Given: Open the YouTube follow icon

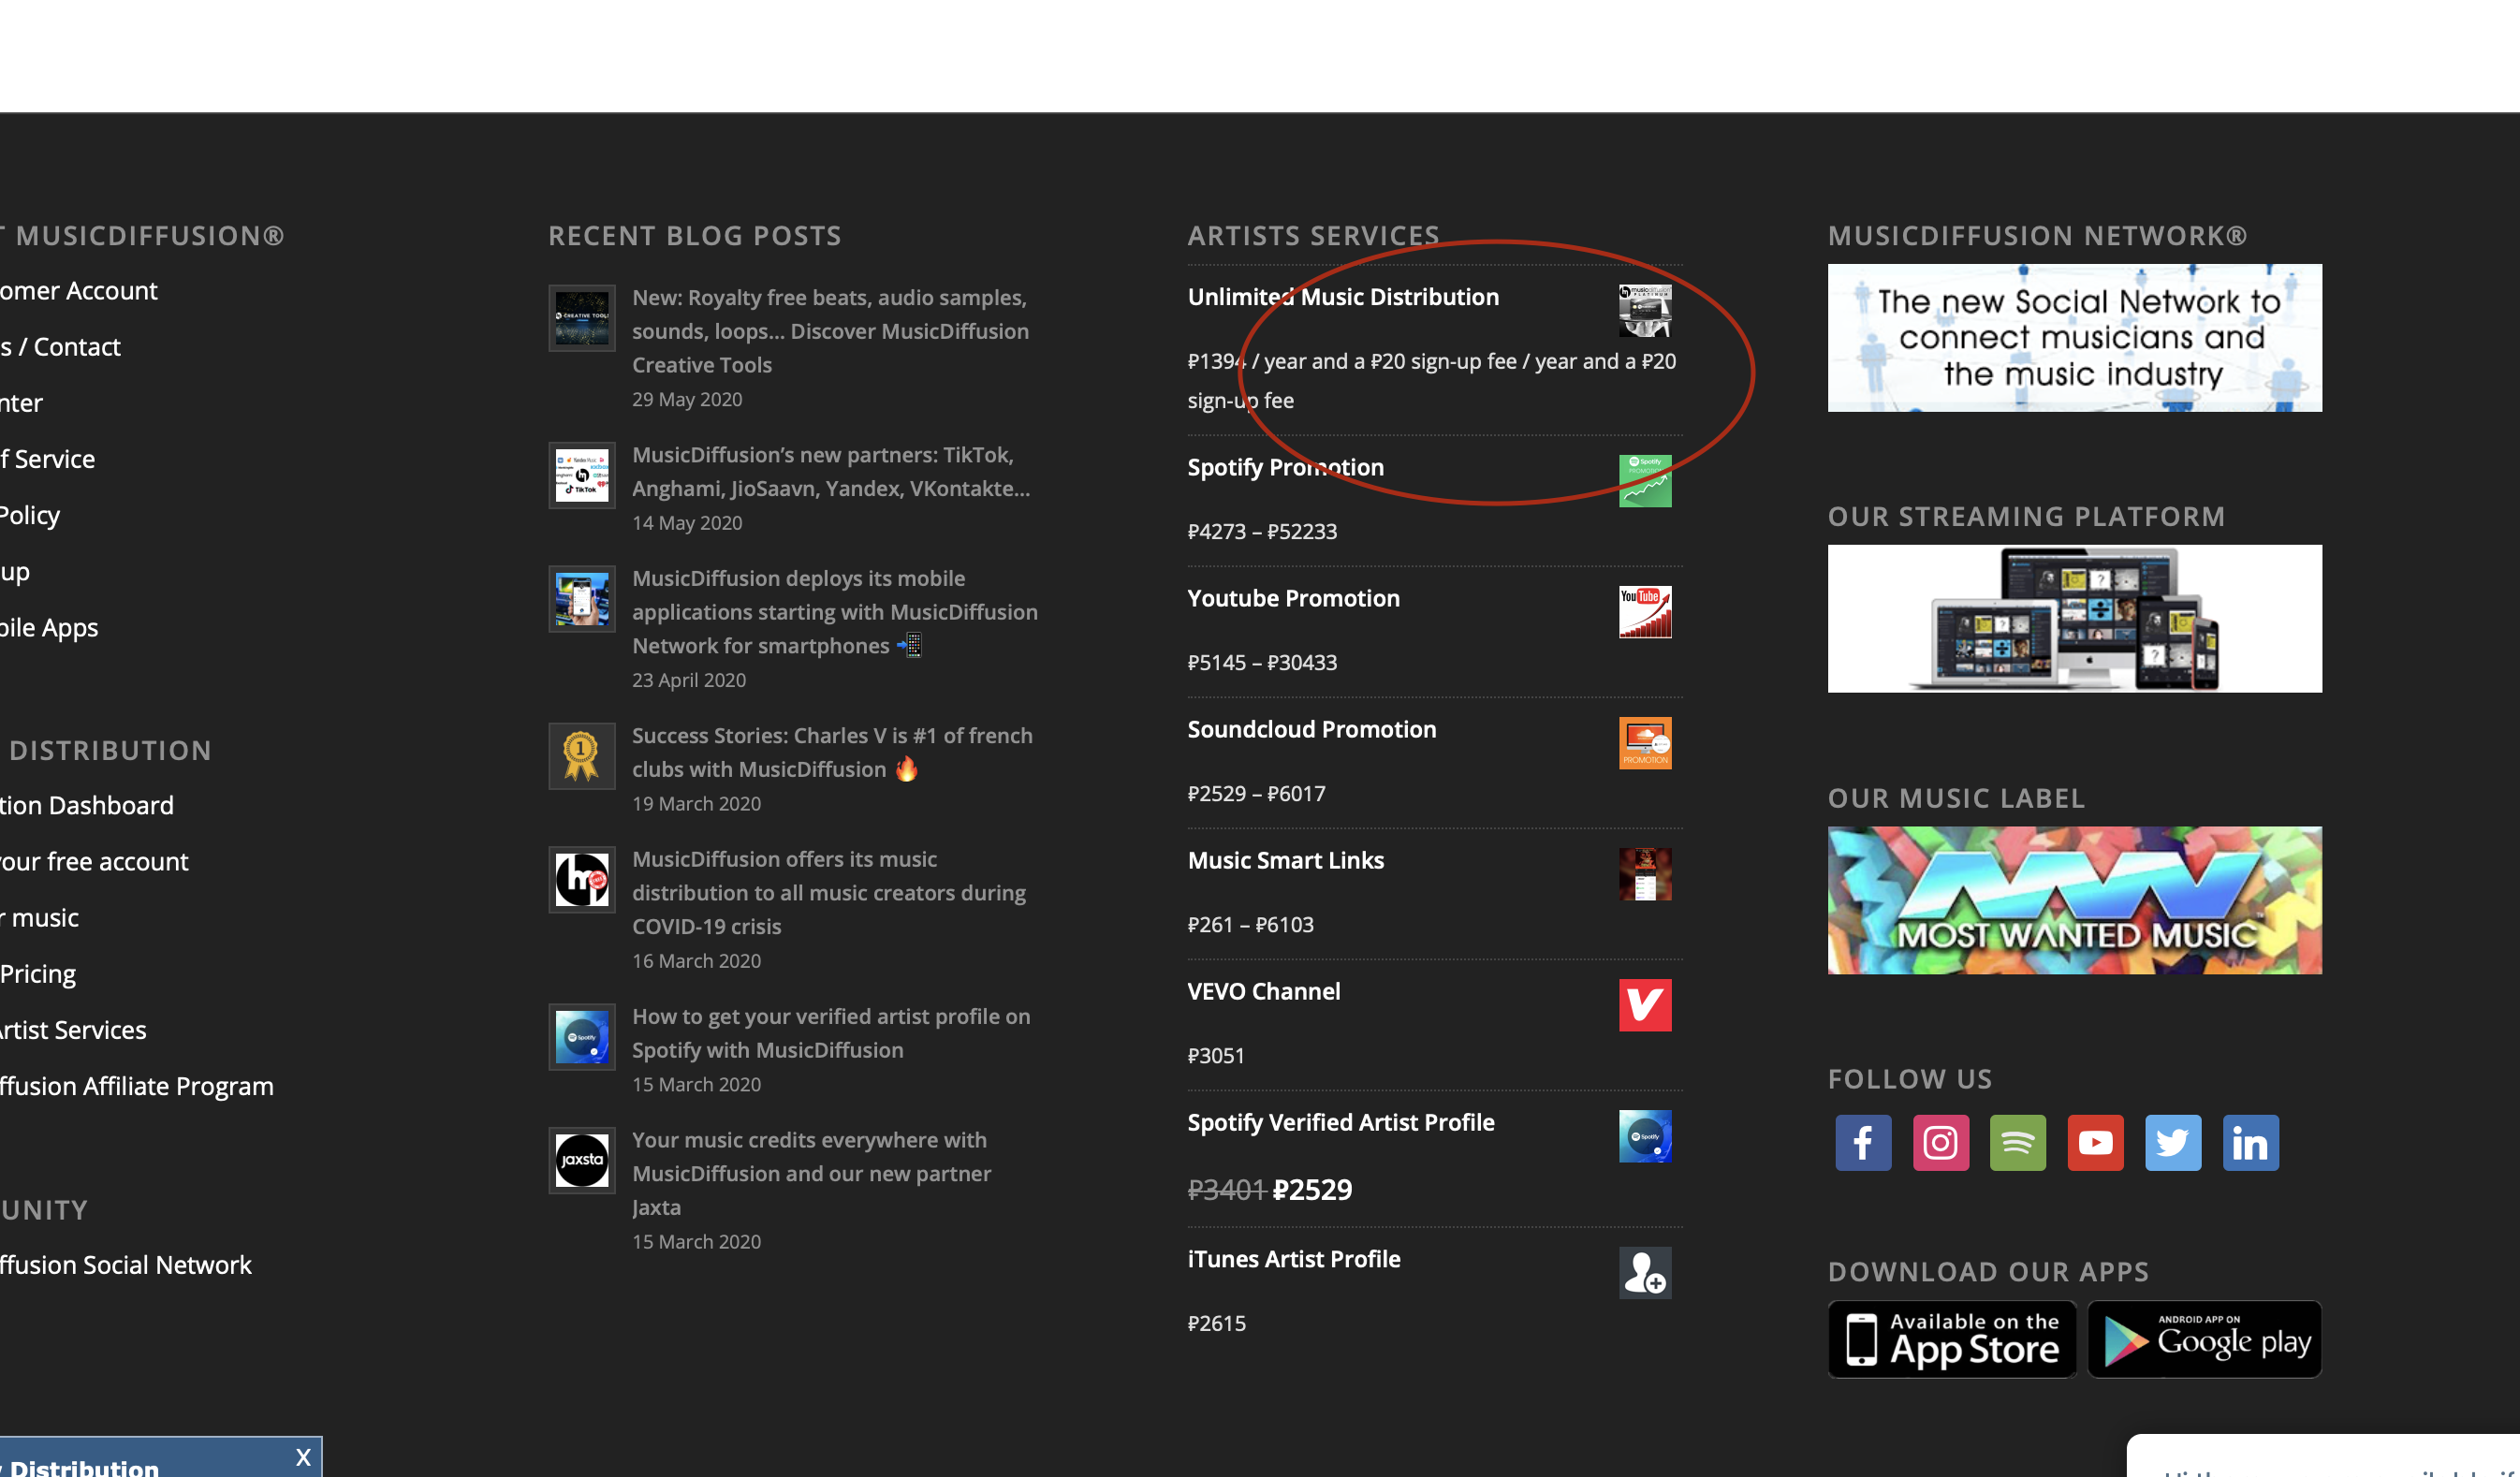Looking at the screenshot, I should click(2095, 1142).
